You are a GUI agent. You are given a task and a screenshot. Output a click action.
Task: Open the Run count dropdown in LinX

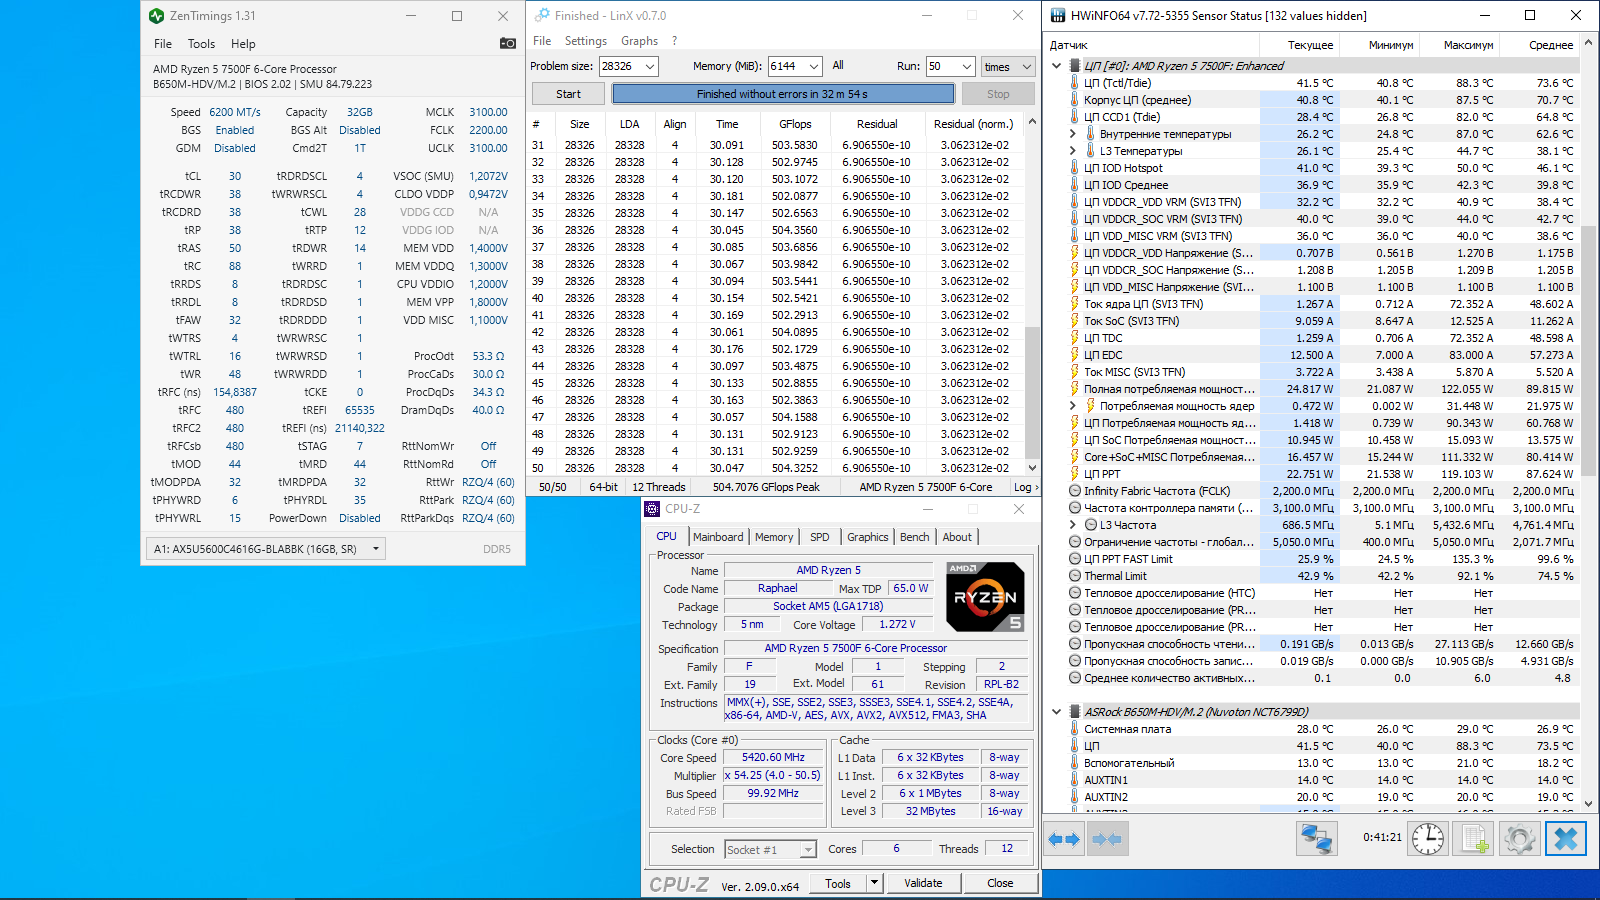[967, 66]
